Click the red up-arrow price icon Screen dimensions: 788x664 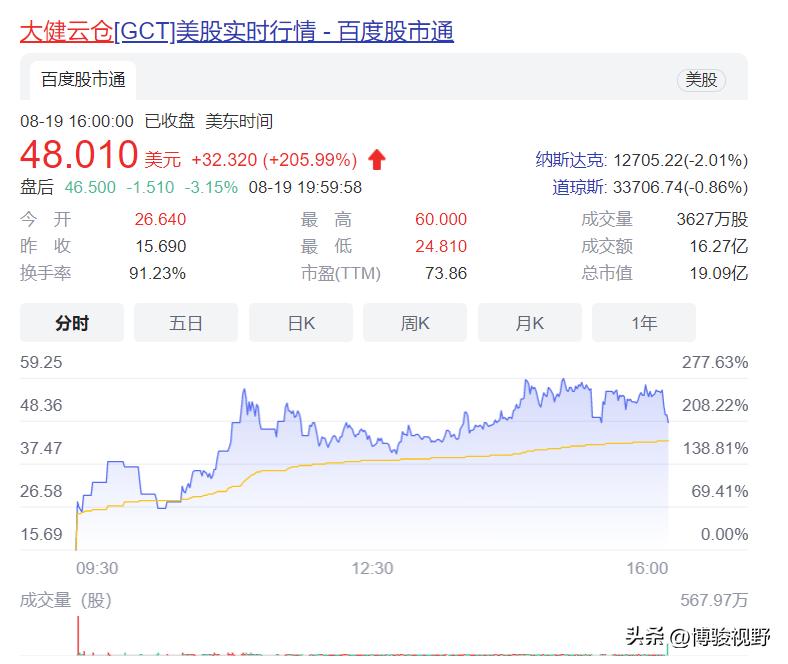377,160
